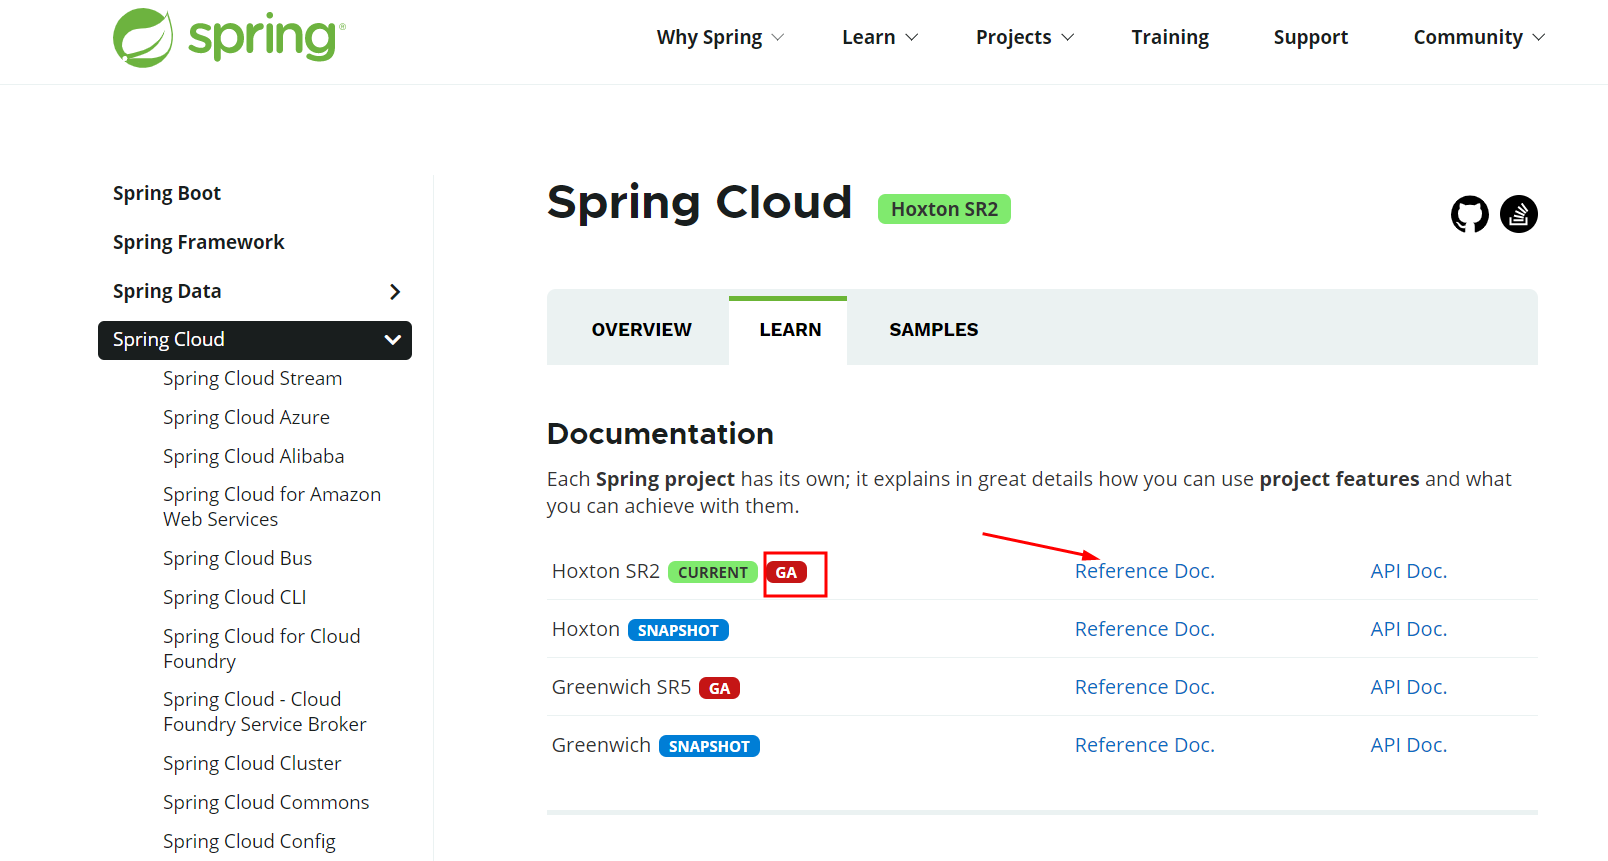This screenshot has height=861, width=1608.
Task: Collapse the Spring Cloud sidebar section
Action: point(393,340)
